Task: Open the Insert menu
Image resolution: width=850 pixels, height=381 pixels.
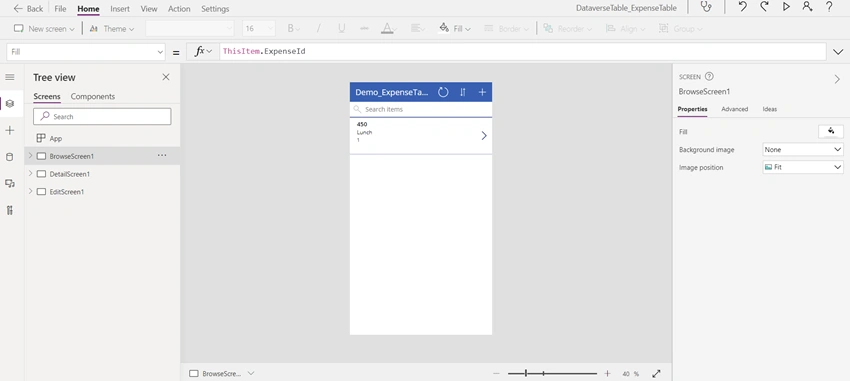Action: tap(120, 9)
